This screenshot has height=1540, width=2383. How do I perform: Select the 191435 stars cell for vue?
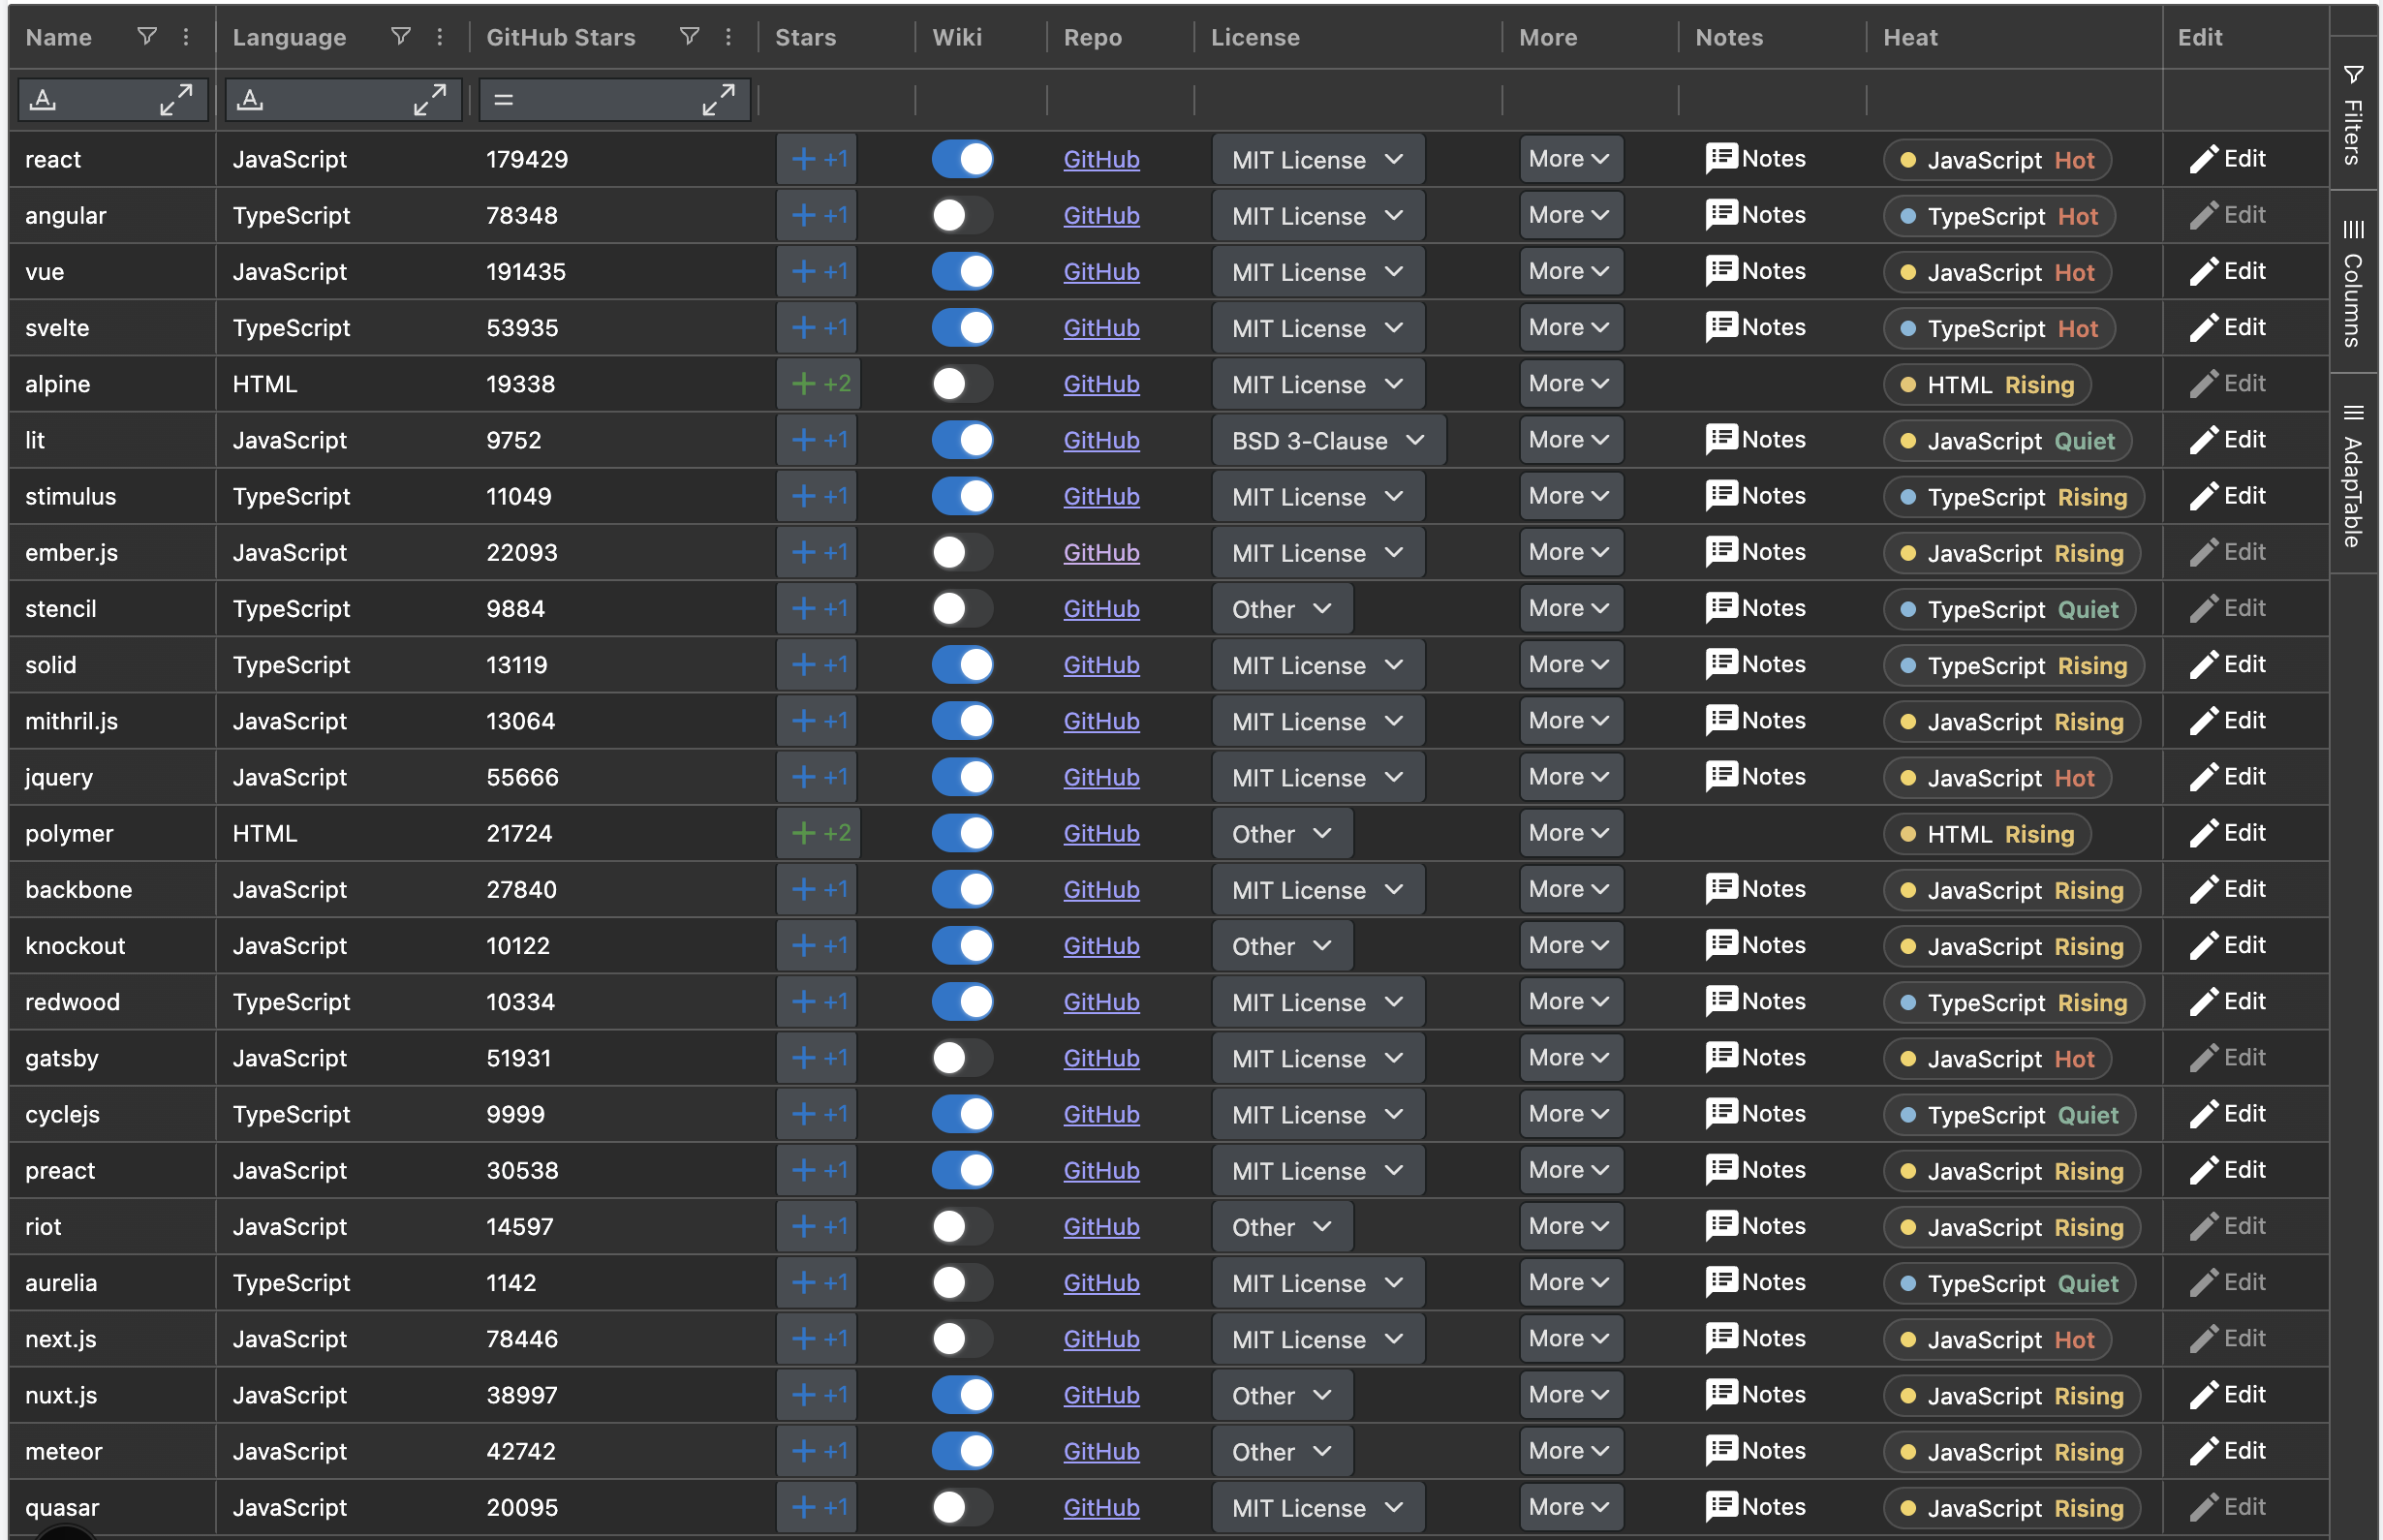tap(614, 272)
